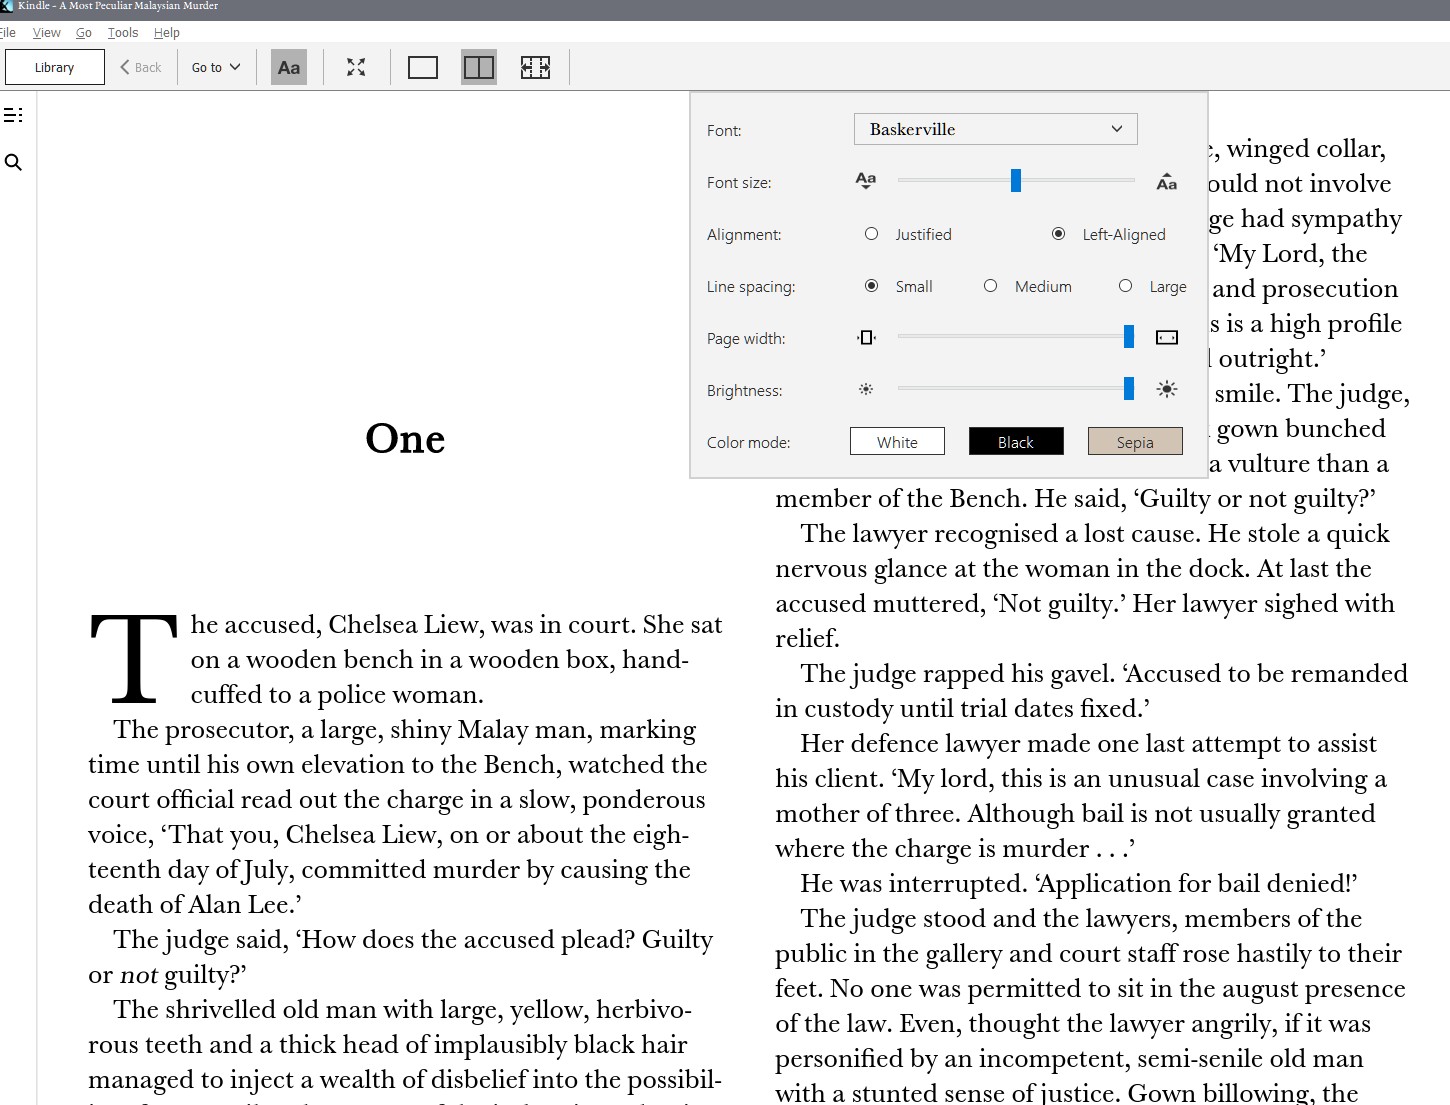Click the 'Line spacing:' label
The height and width of the screenshot is (1105, 1450).
pos(751,286)
